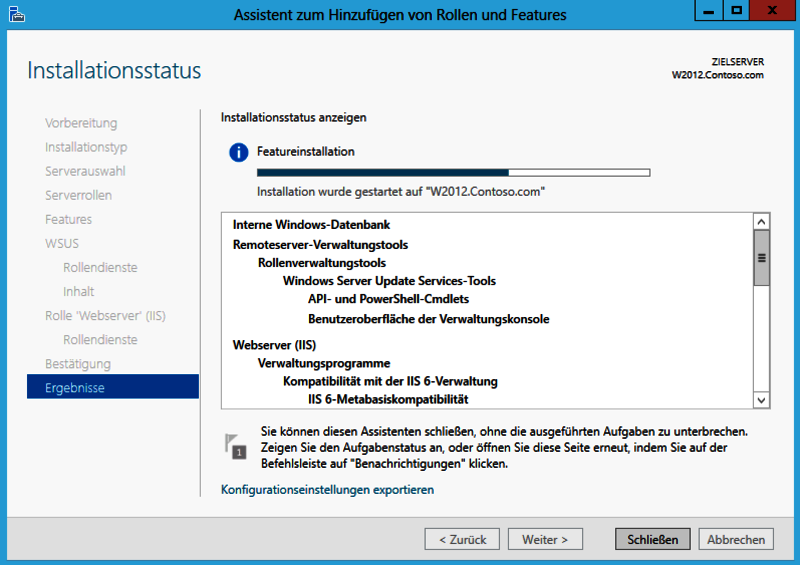Select 'Remoteserver-Verwaltungstools' entry
Screen dimensions: 800x565
(320, 244)
